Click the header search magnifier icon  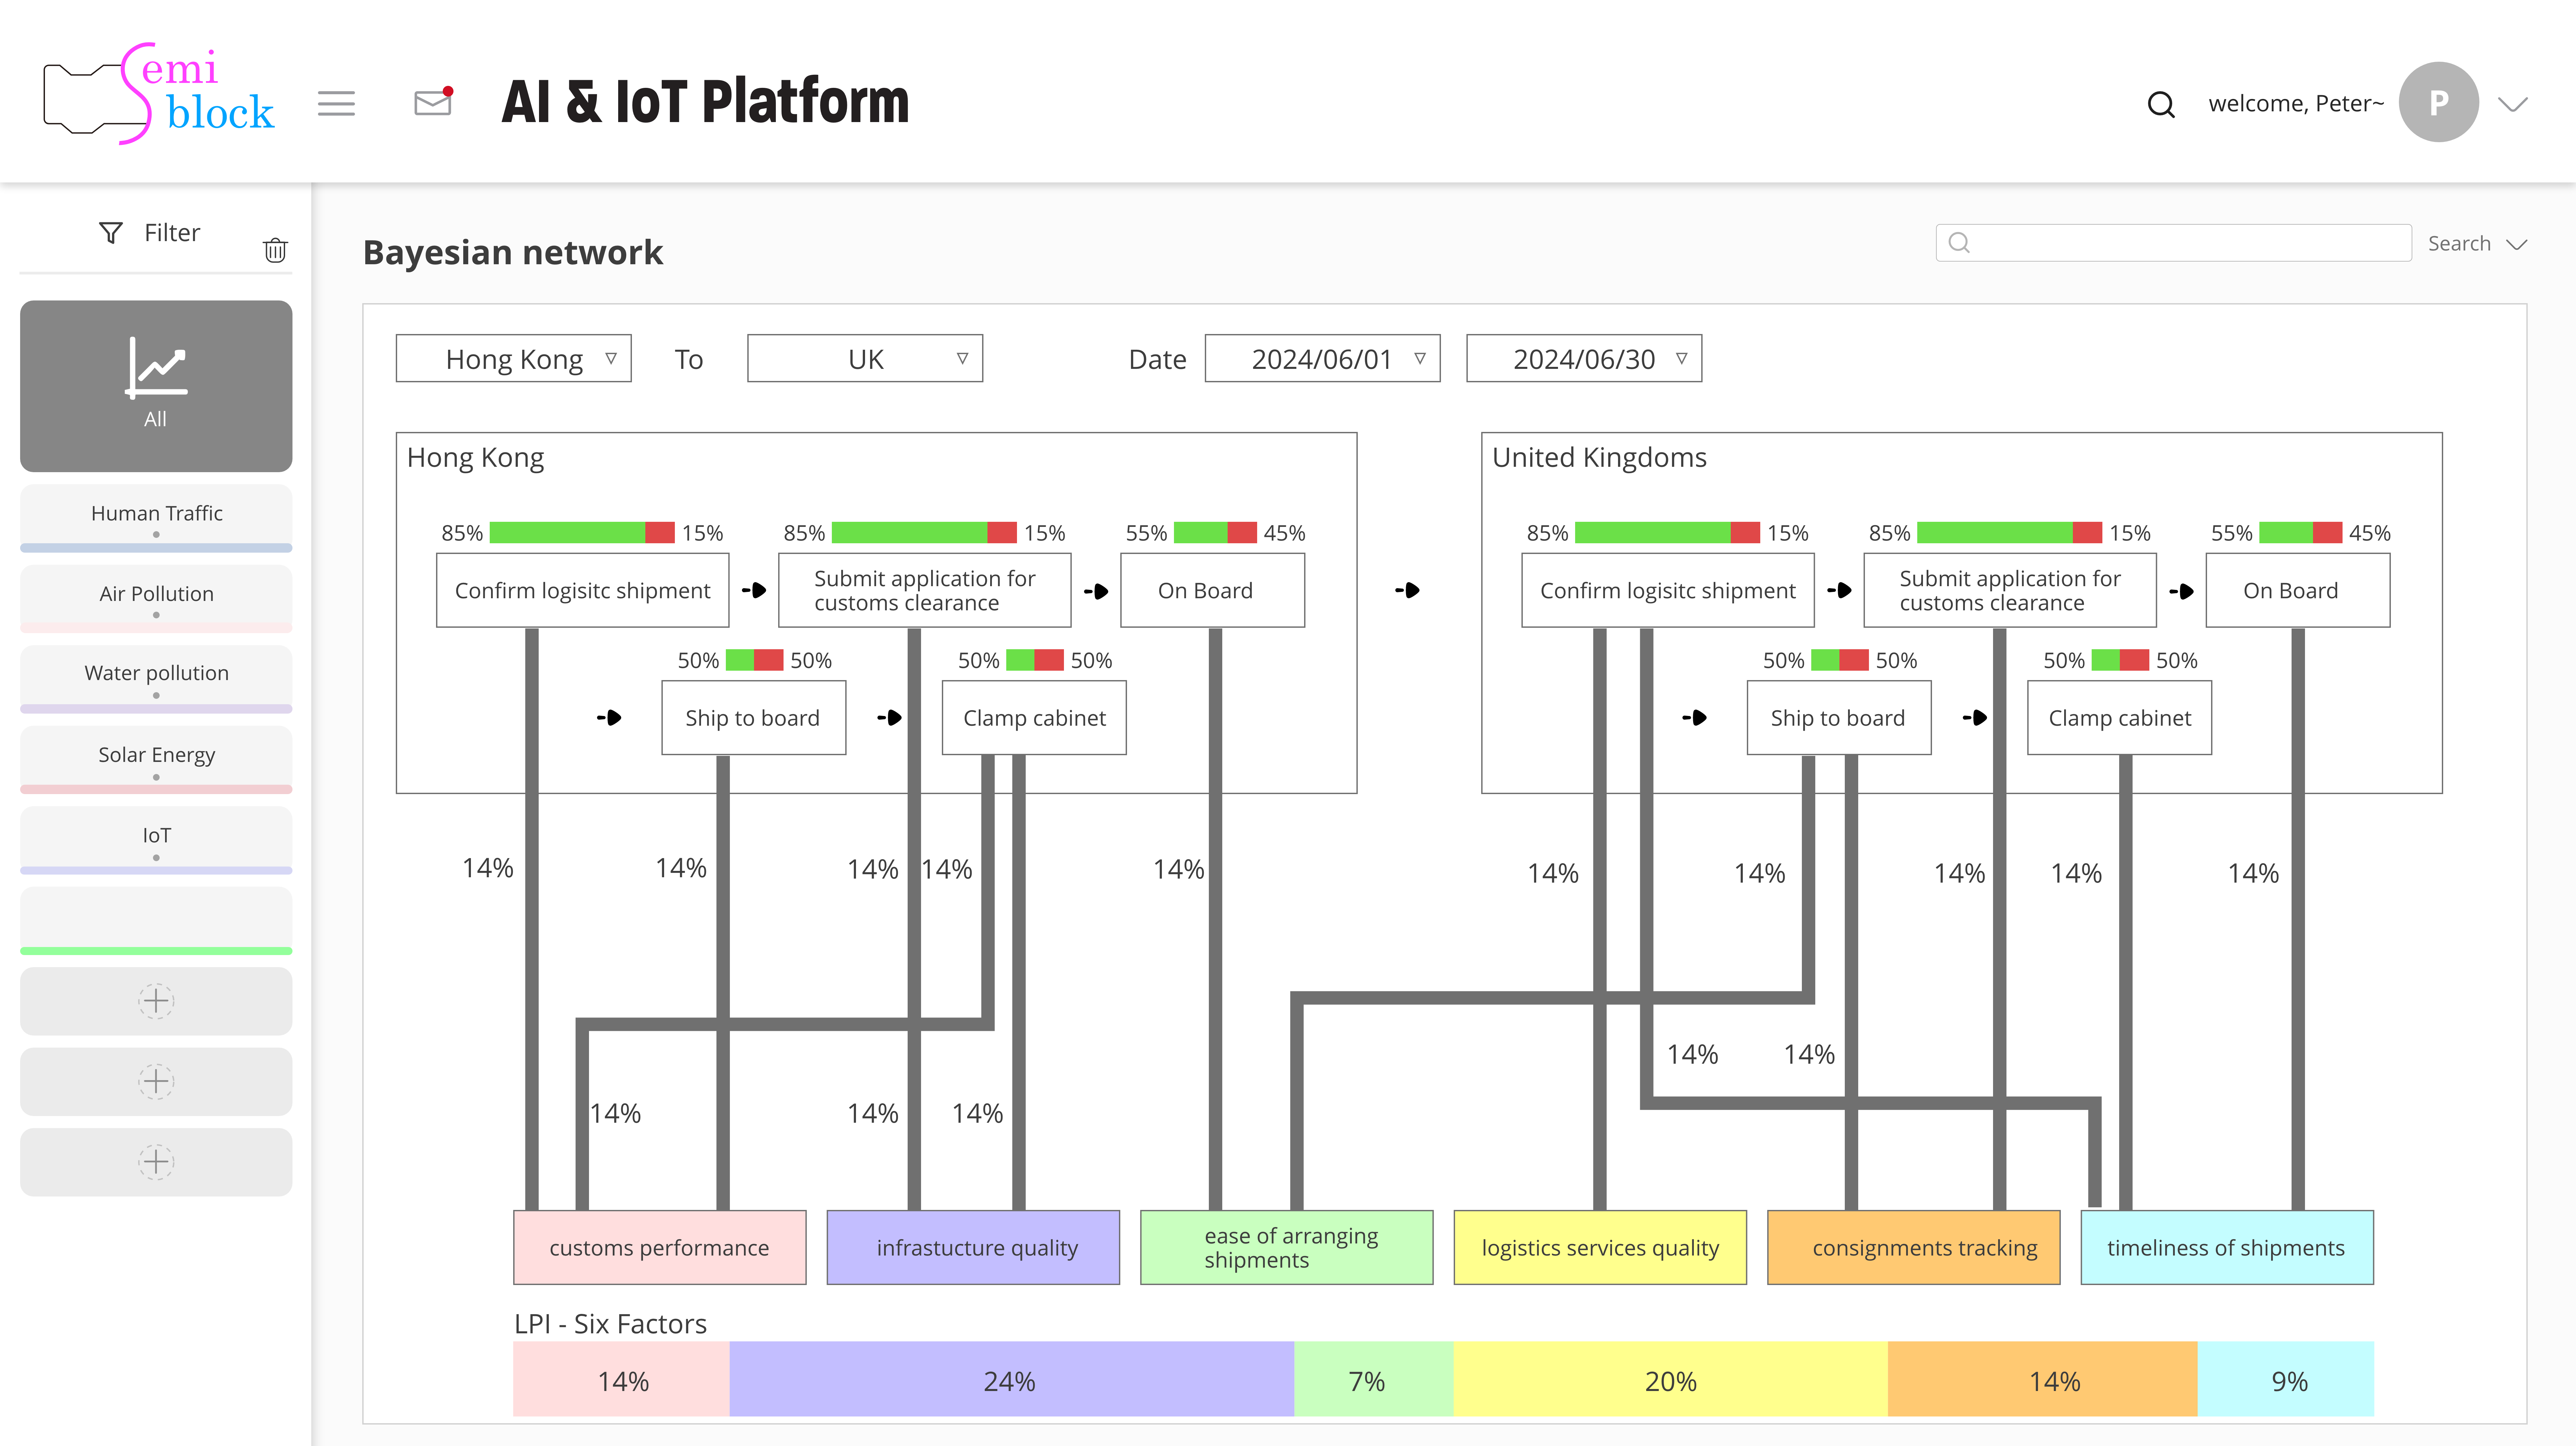2161,104
